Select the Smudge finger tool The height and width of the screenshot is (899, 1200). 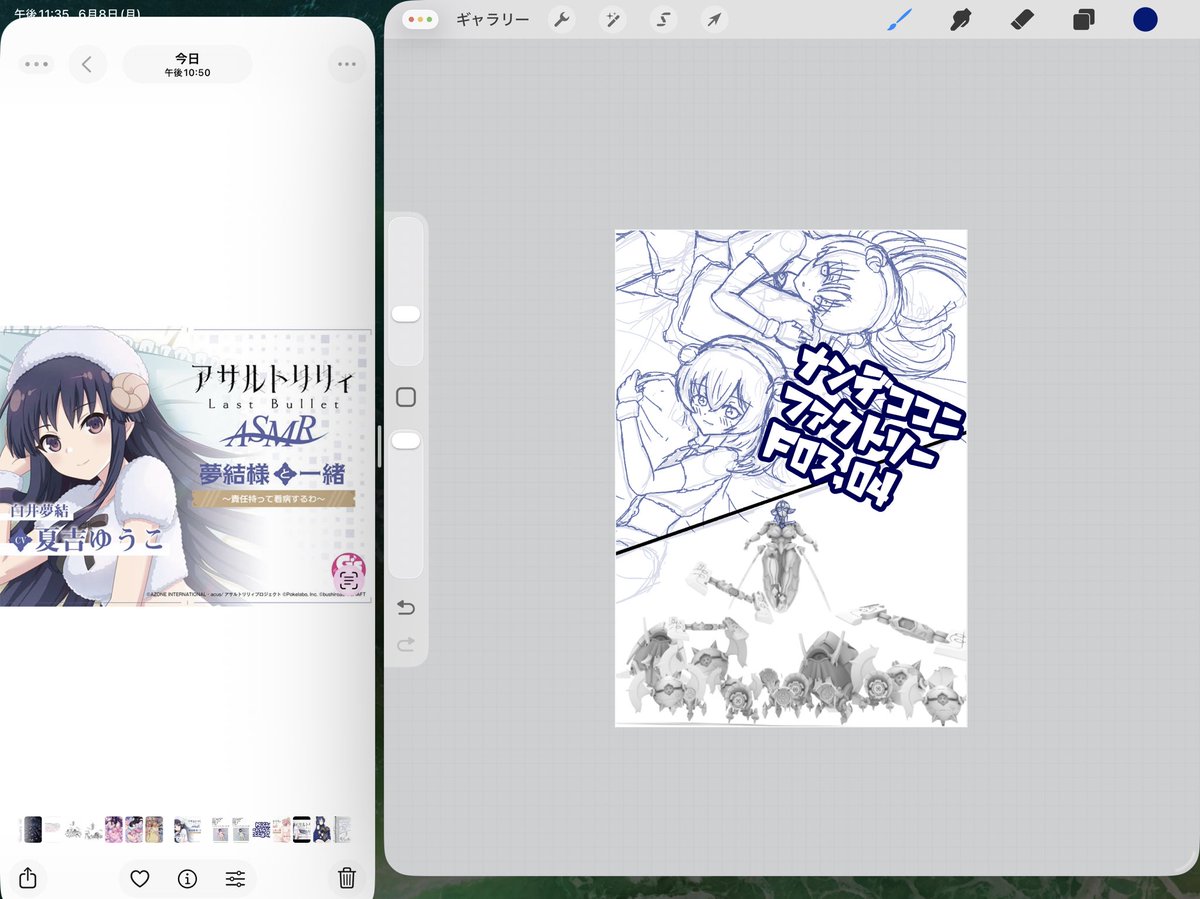tap(963, 19)
